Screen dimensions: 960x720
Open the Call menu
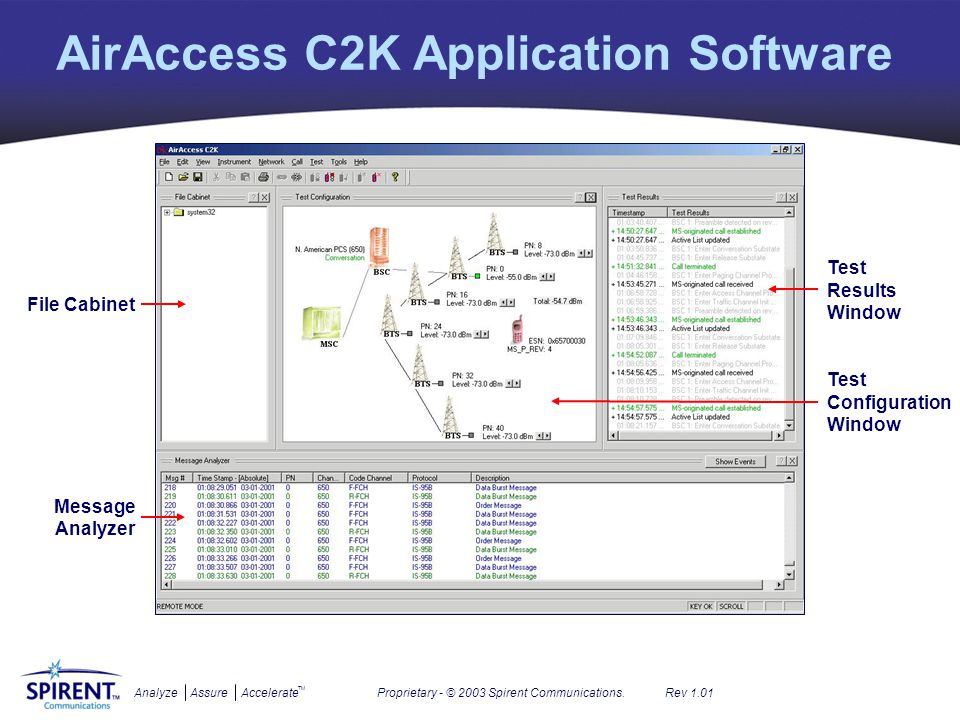[297, 162]
